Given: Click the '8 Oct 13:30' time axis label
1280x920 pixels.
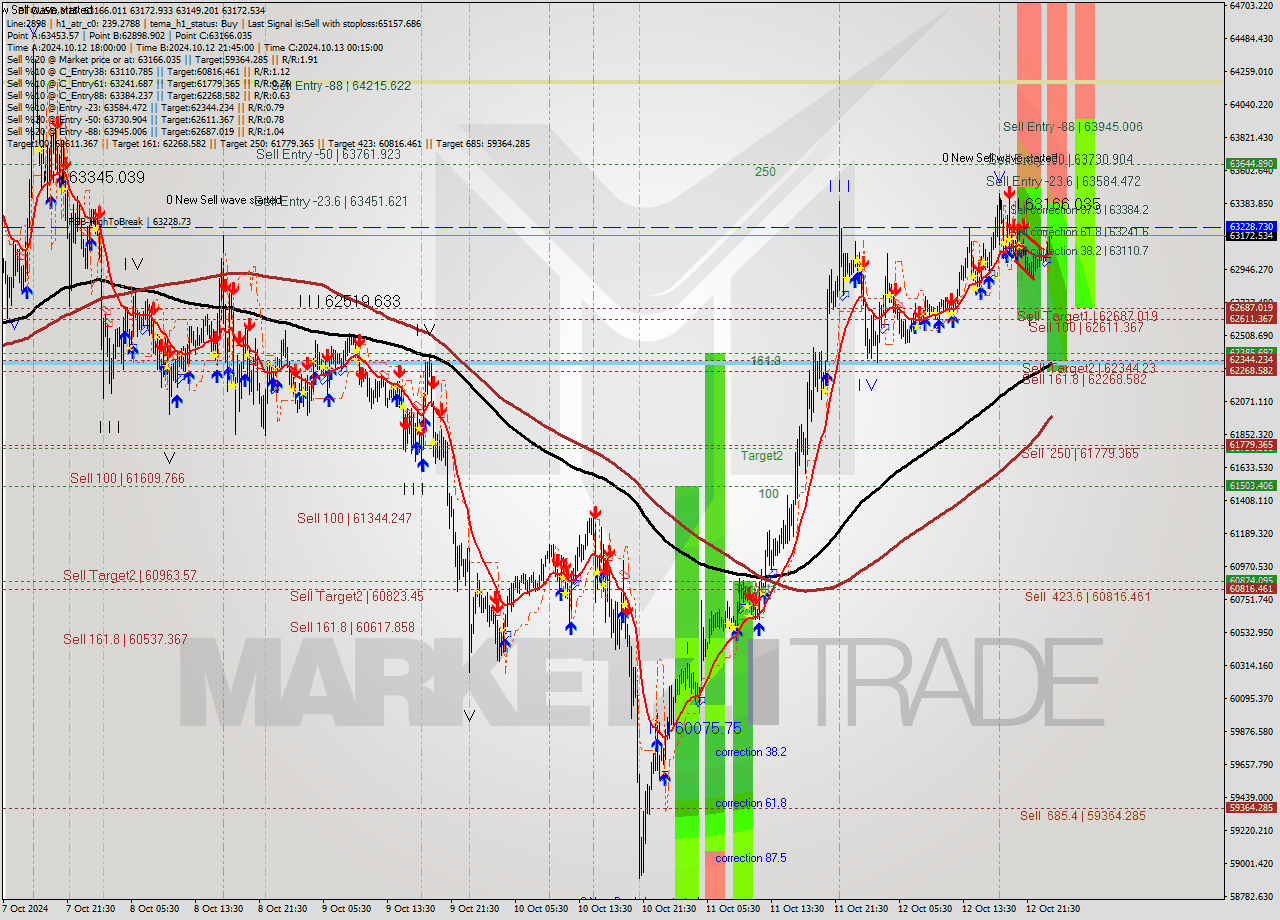Looking at the screenshot, I should click(x=220, y=909).
